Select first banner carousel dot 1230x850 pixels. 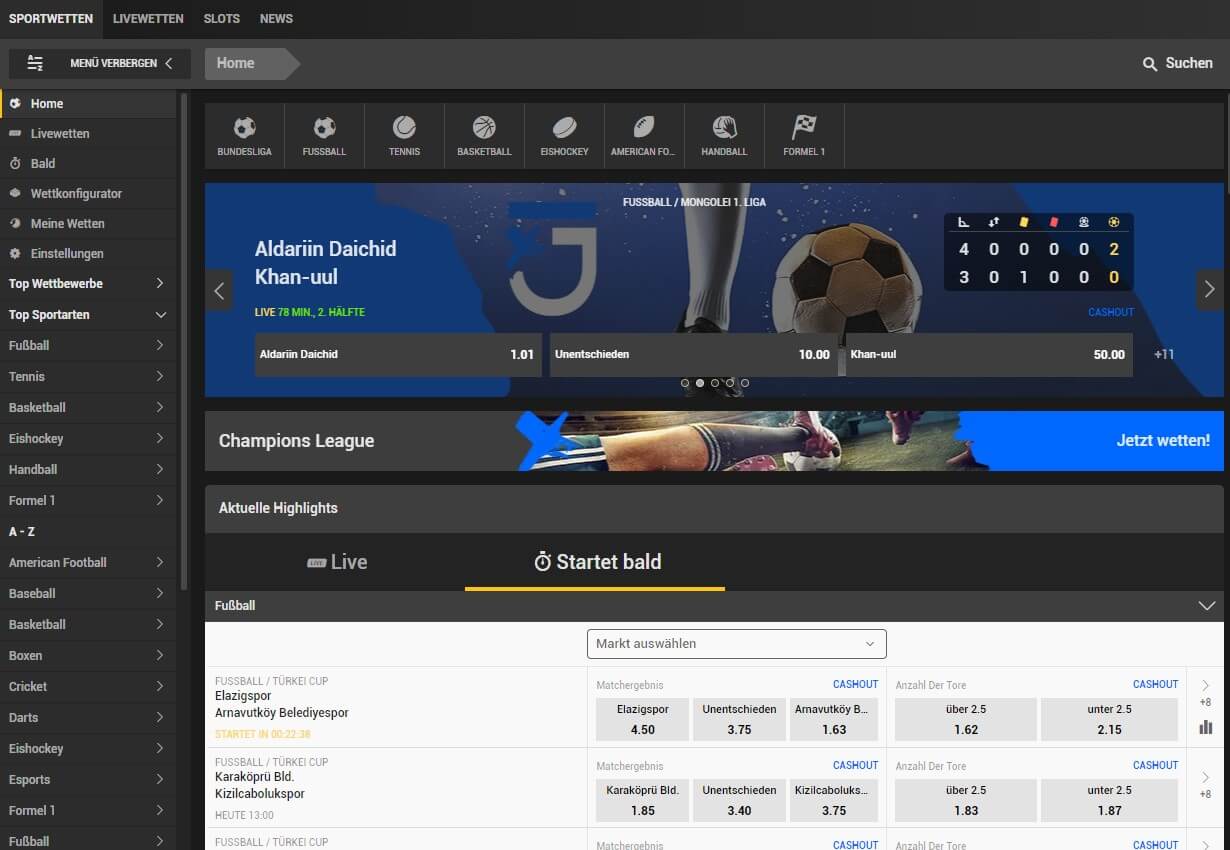tap(685, 383)
